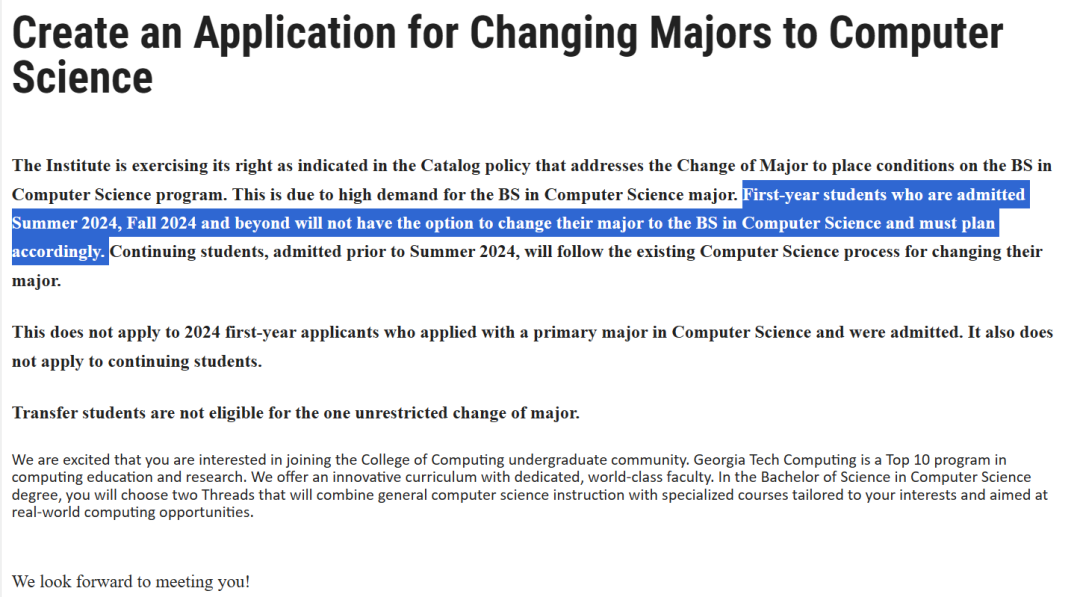Click the highlighted "First-year students who are admitted" text
This screenshot has width=1080, height=597.
[884, 195]
